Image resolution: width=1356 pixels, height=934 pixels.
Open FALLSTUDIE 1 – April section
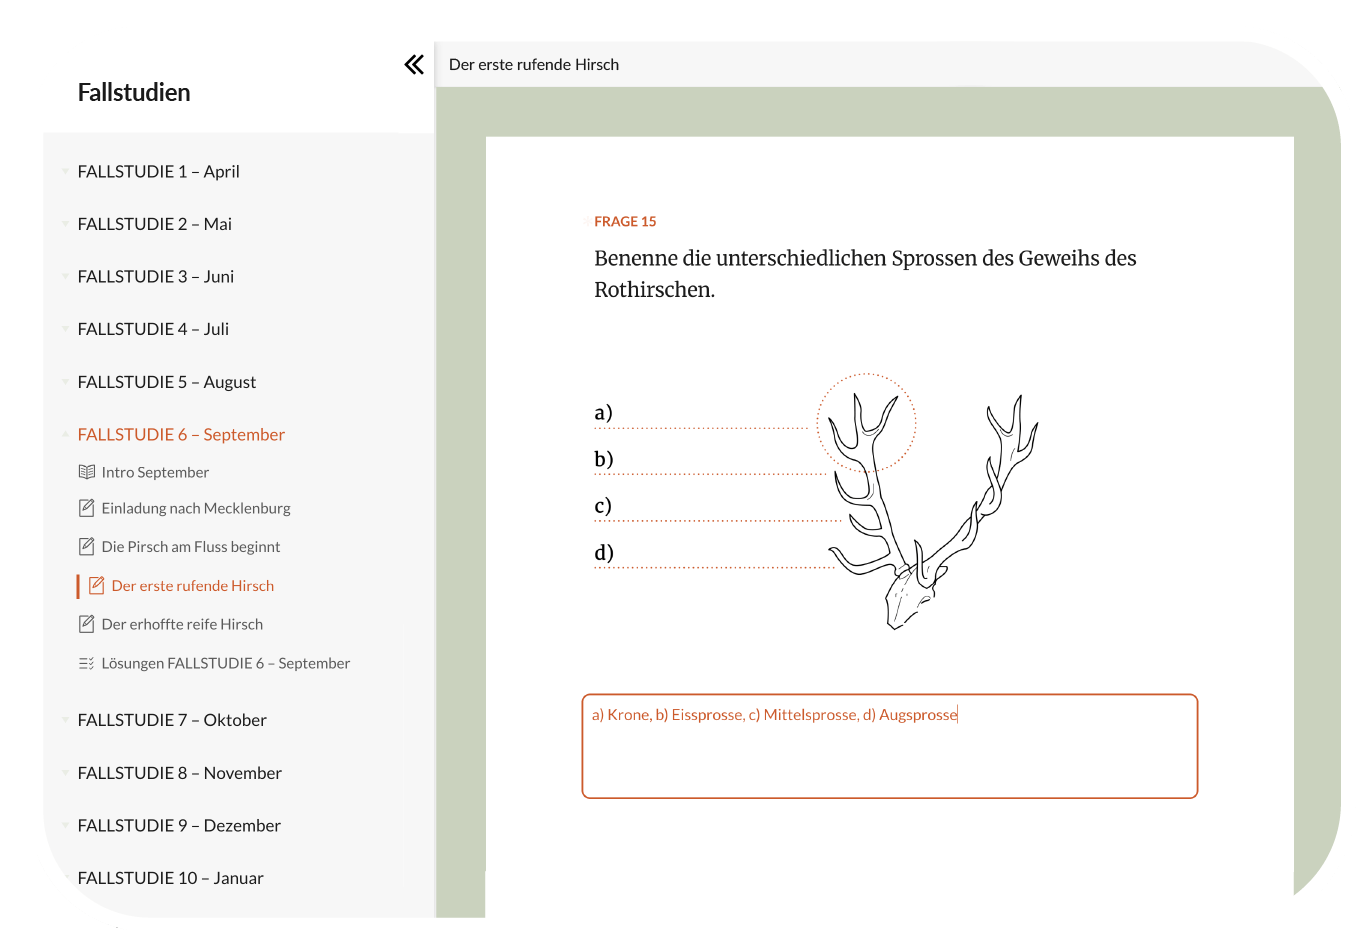coord(158,171)
